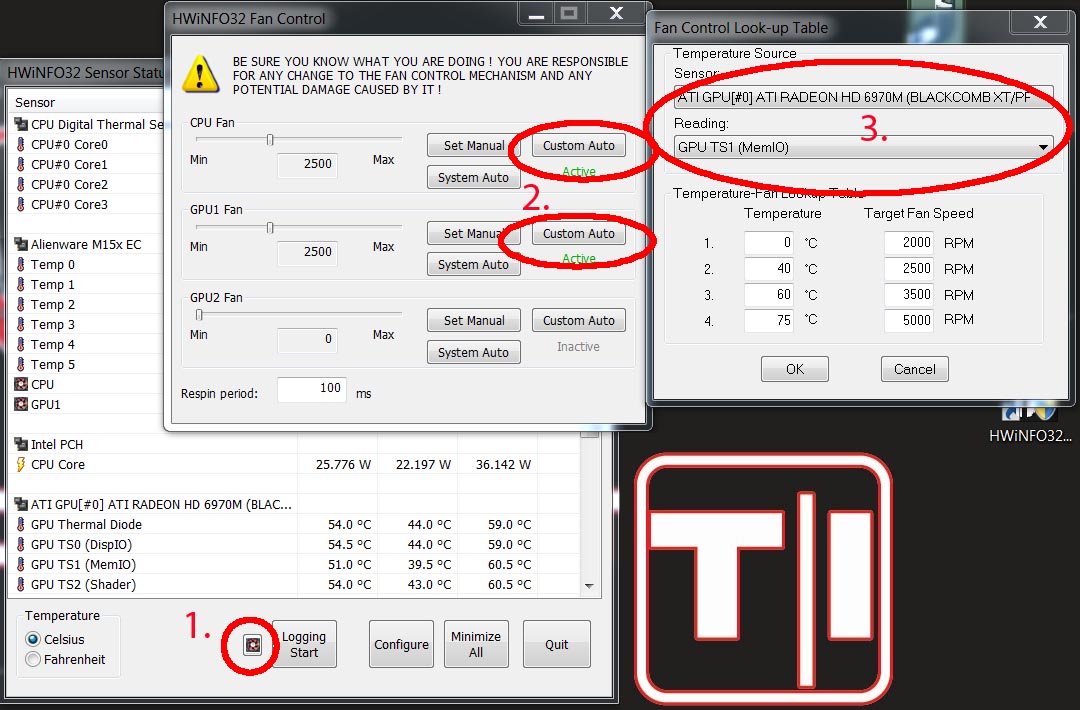
Task: Click the yellow warning icon in Fan Control
Action: click(x=200, y=74)
